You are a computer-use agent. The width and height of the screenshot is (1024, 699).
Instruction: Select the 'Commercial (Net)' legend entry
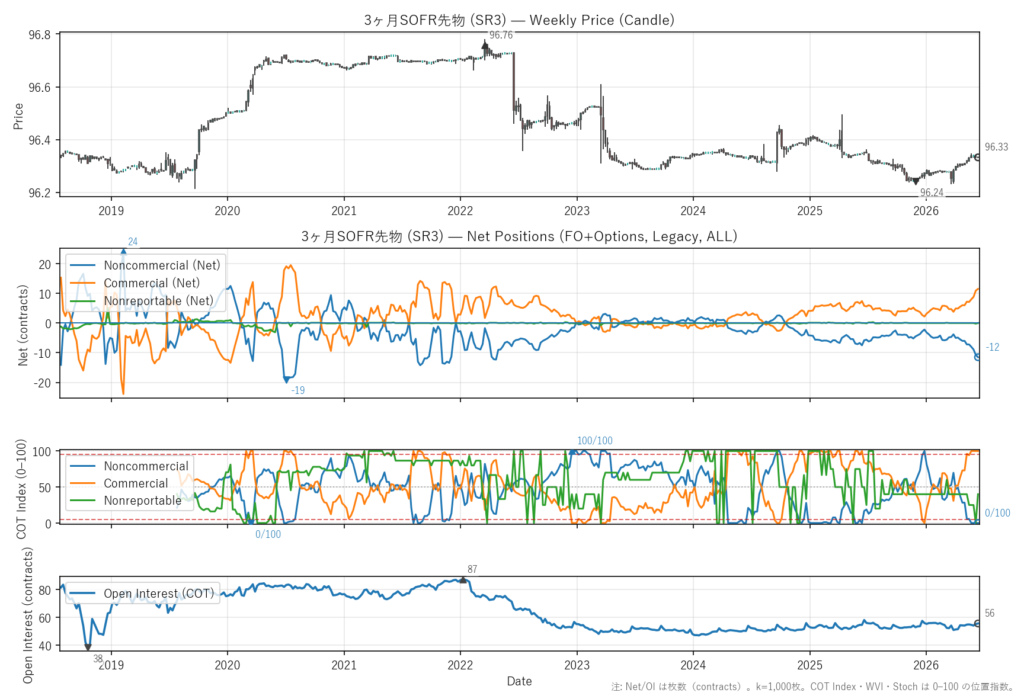click(x=152, y=283)
